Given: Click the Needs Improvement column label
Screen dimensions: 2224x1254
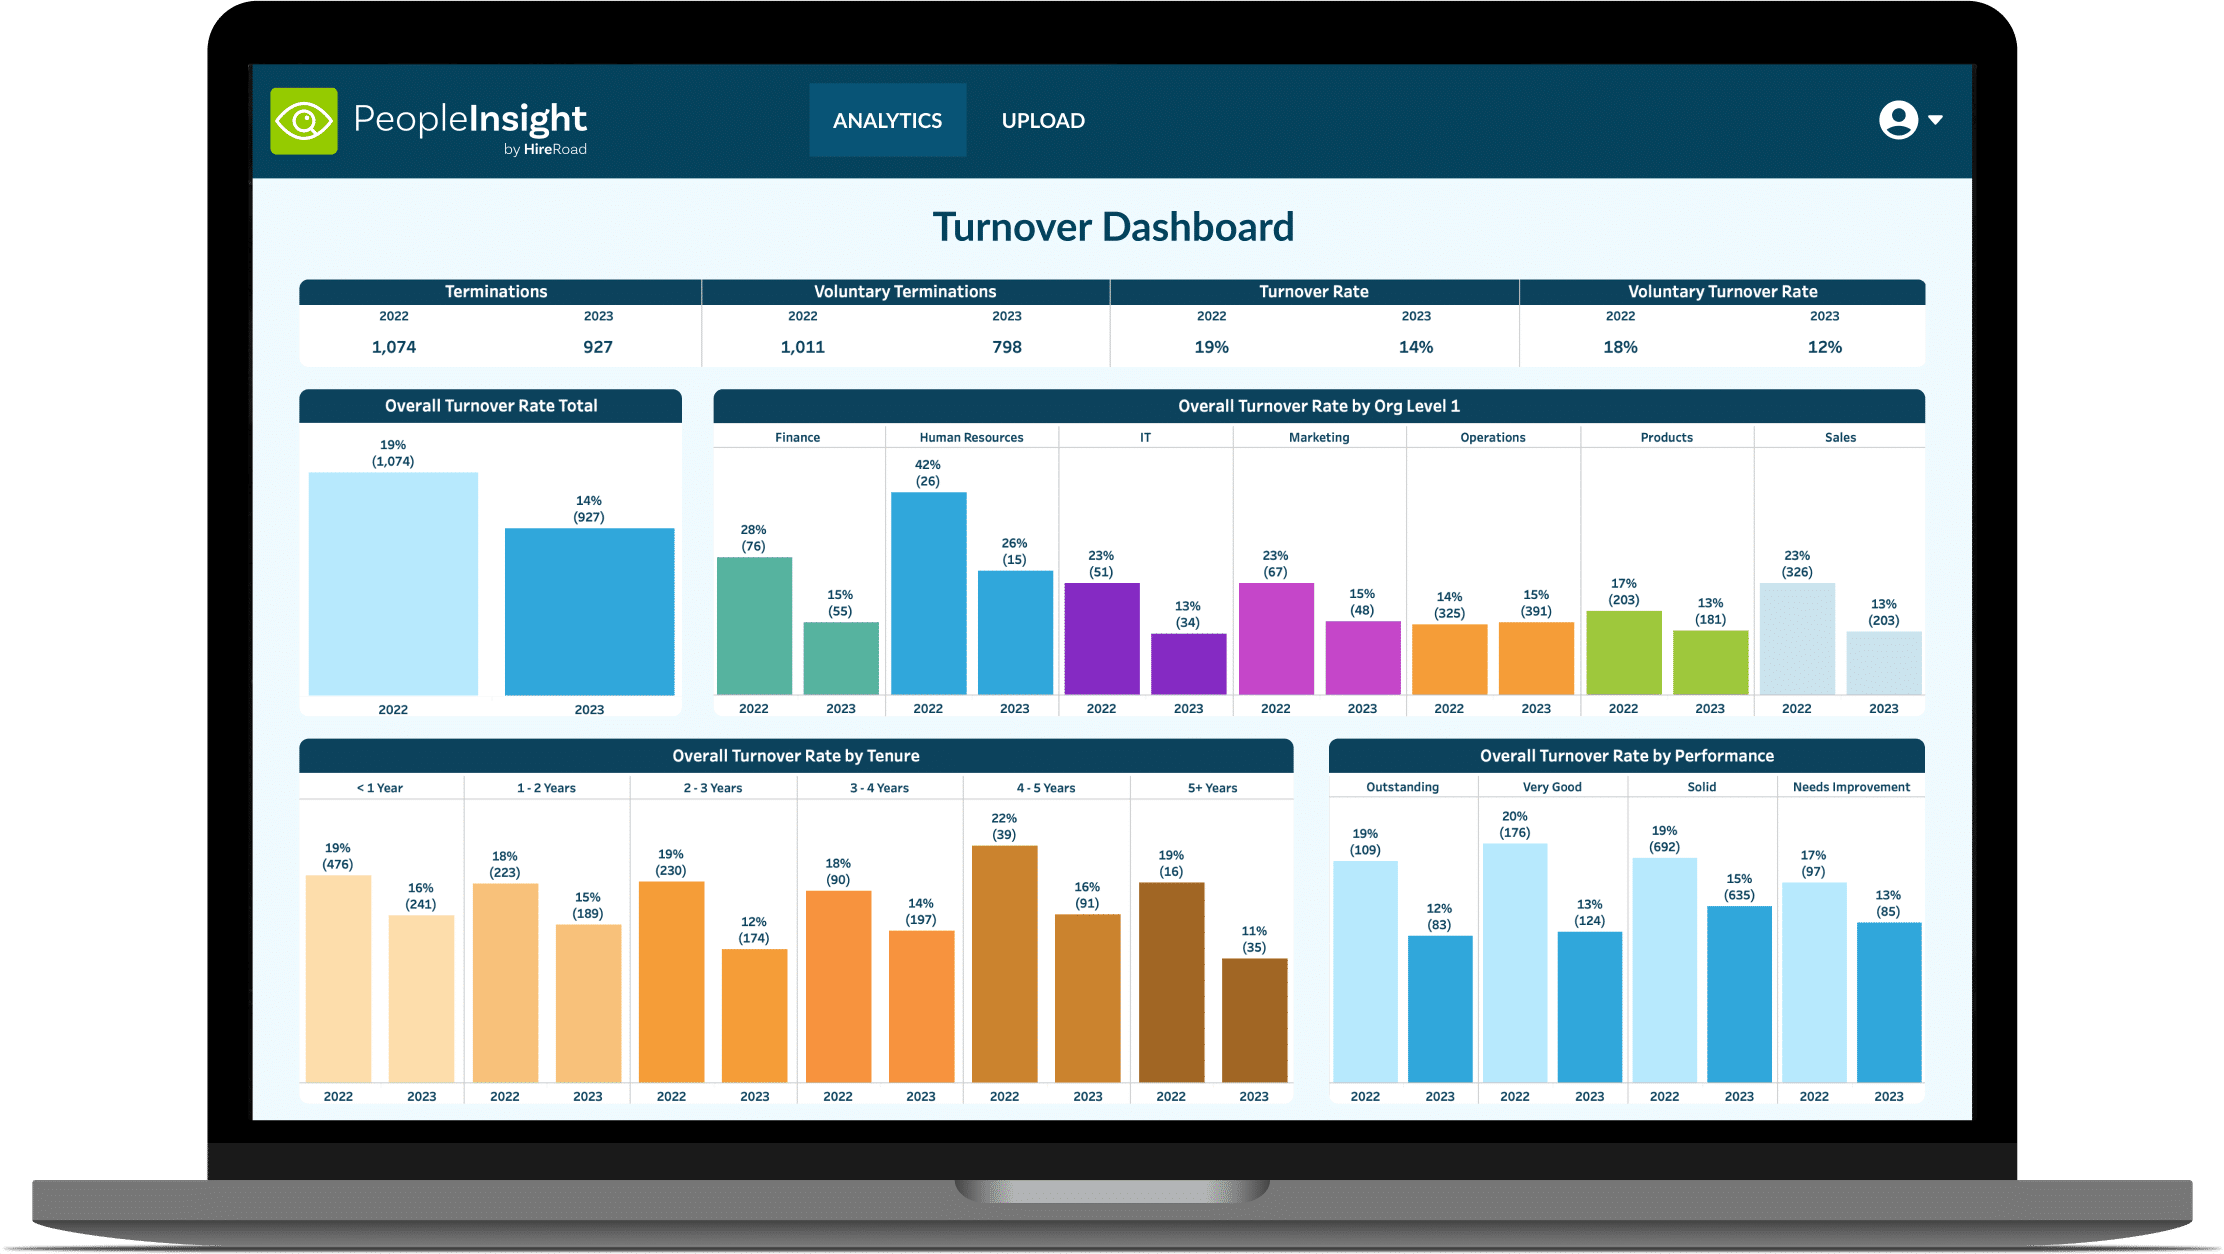Looking at the screenshot, I should [1851, 787].
